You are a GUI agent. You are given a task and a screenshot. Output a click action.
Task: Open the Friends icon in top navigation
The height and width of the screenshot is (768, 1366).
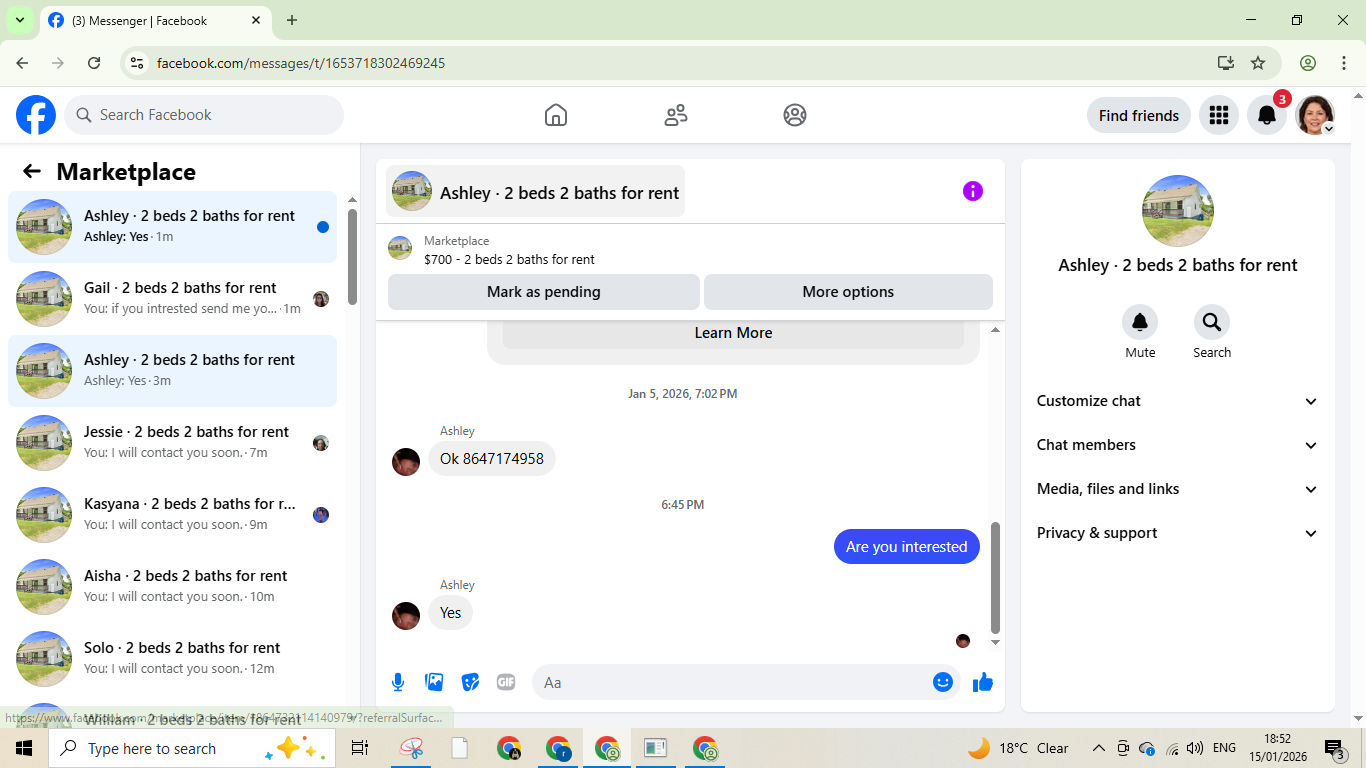tap(676, 115)
